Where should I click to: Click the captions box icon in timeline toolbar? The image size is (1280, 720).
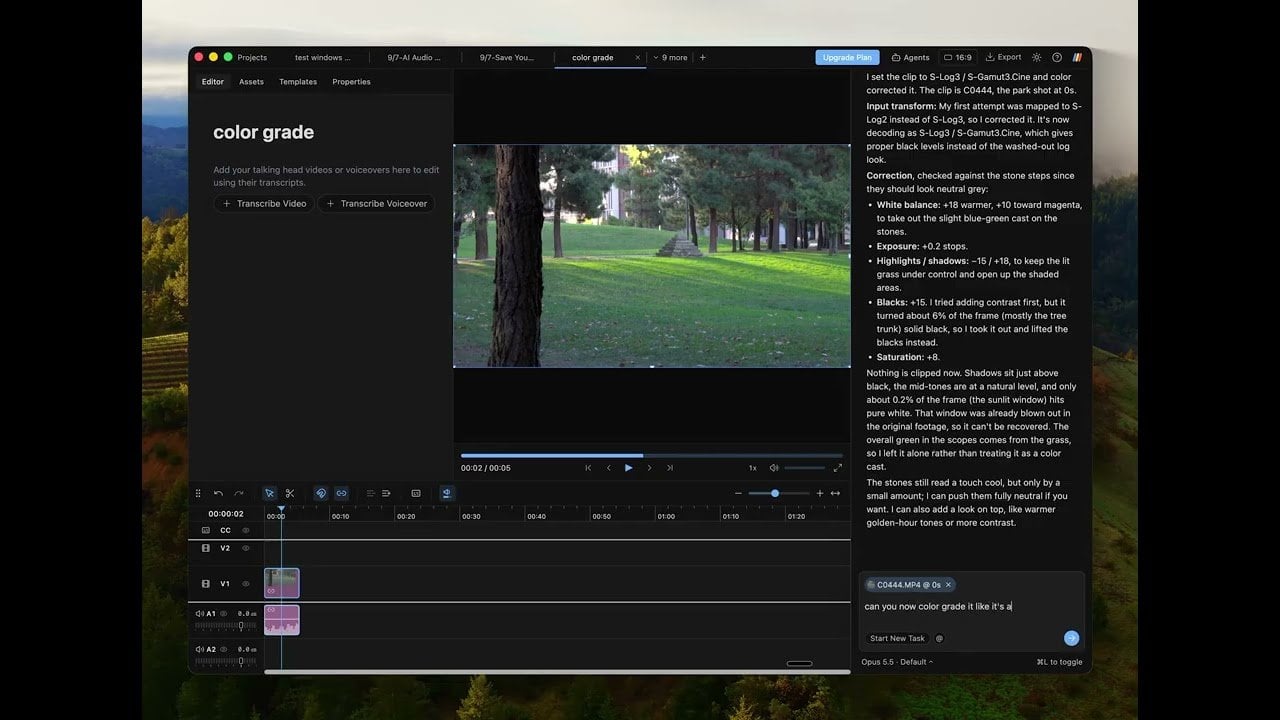416,493
